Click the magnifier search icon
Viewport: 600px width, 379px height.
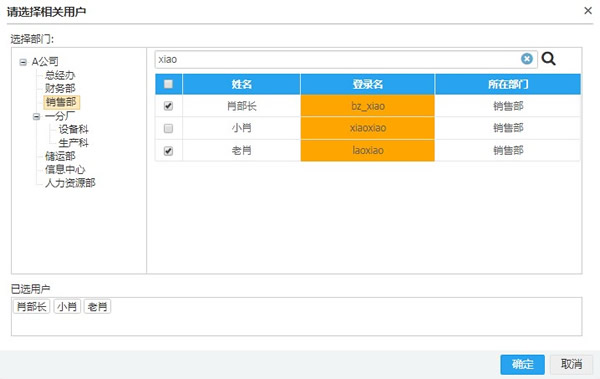[x=548, y=59]
